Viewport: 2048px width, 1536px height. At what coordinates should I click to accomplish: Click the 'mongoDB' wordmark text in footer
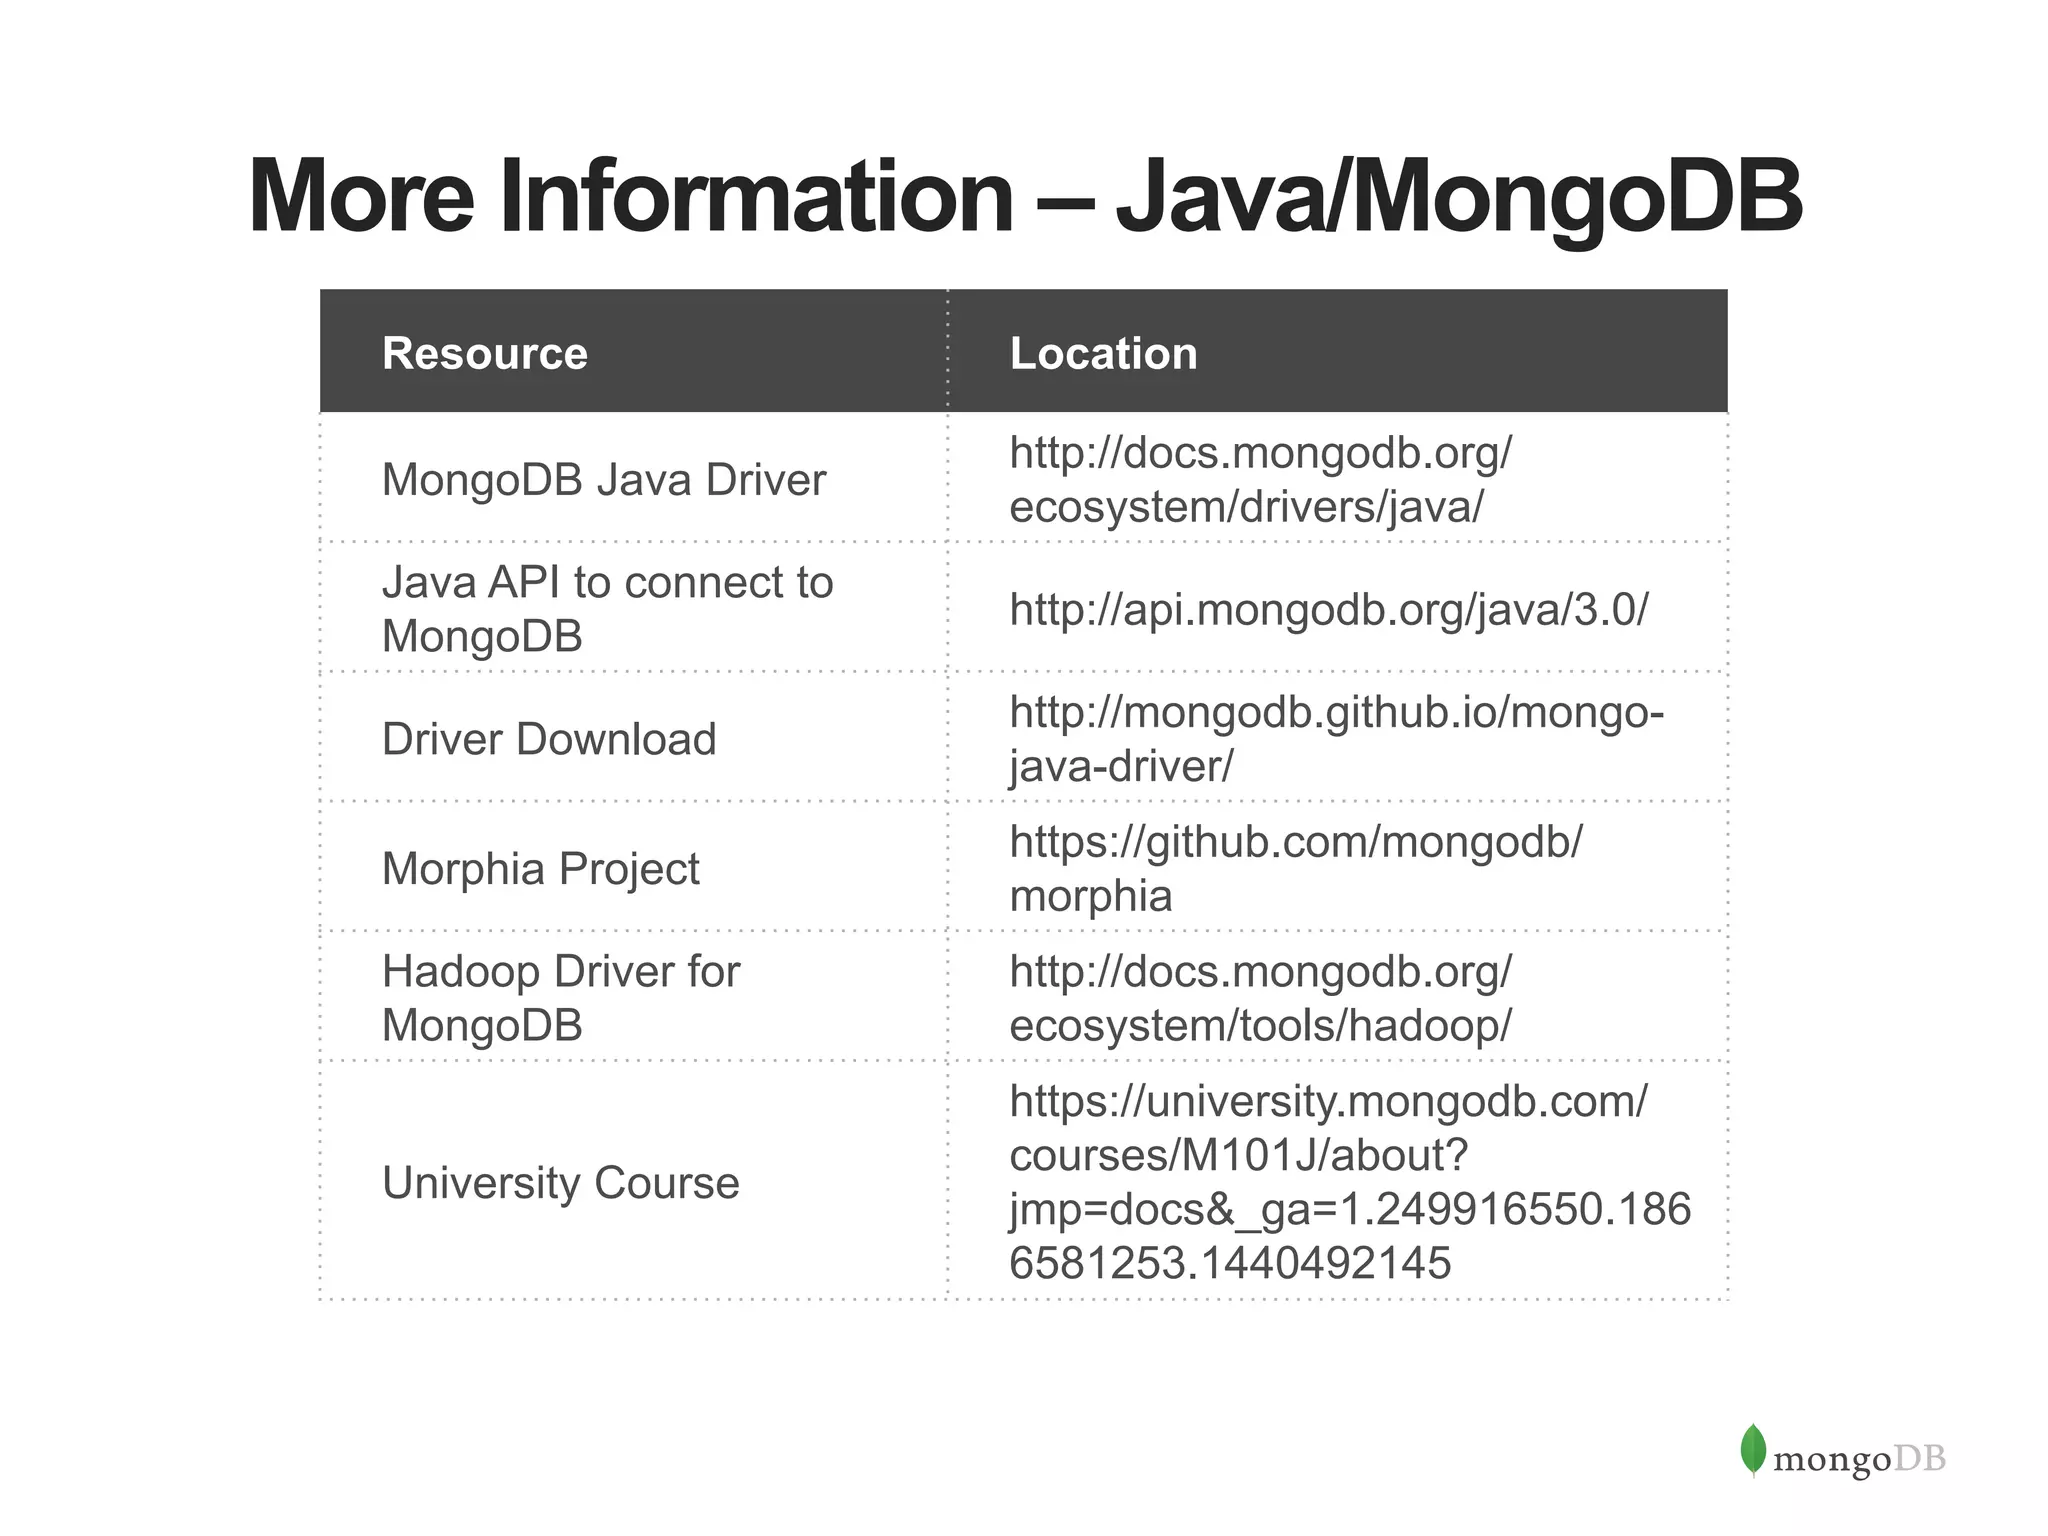click(1860, 1460)
